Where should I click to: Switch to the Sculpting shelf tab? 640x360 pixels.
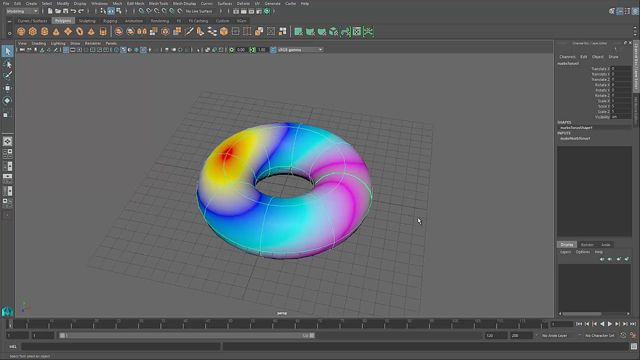point(87,21)
